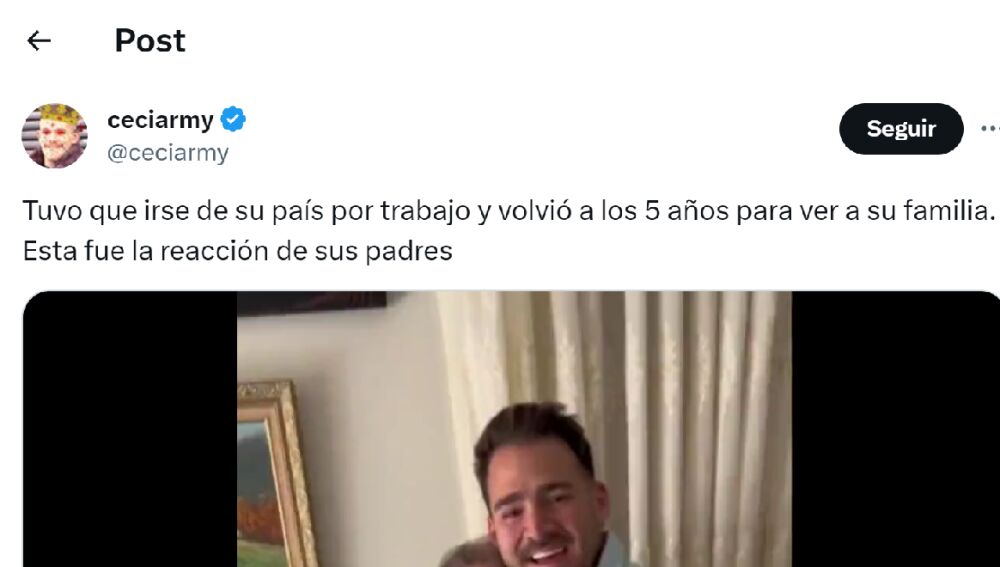Click the Post page heading

150,41
